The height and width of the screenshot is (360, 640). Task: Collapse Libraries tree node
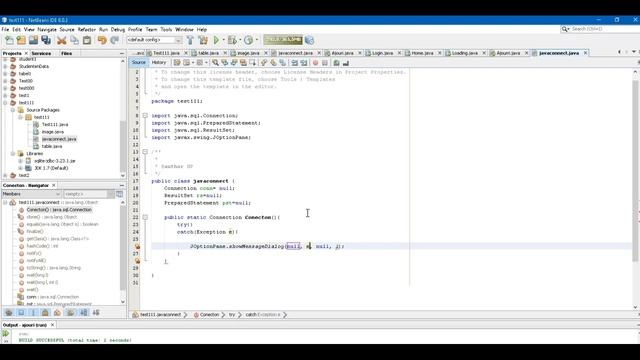(13, 154)
